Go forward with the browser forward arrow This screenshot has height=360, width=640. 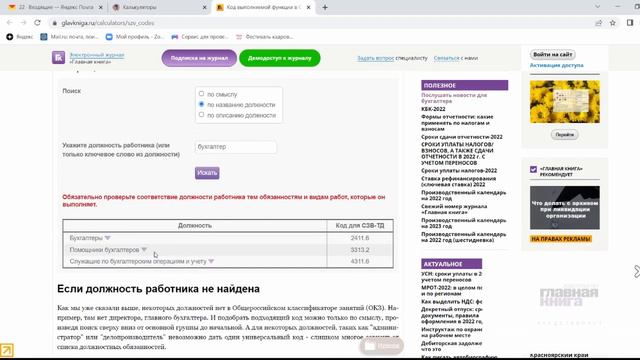[23, 23]
